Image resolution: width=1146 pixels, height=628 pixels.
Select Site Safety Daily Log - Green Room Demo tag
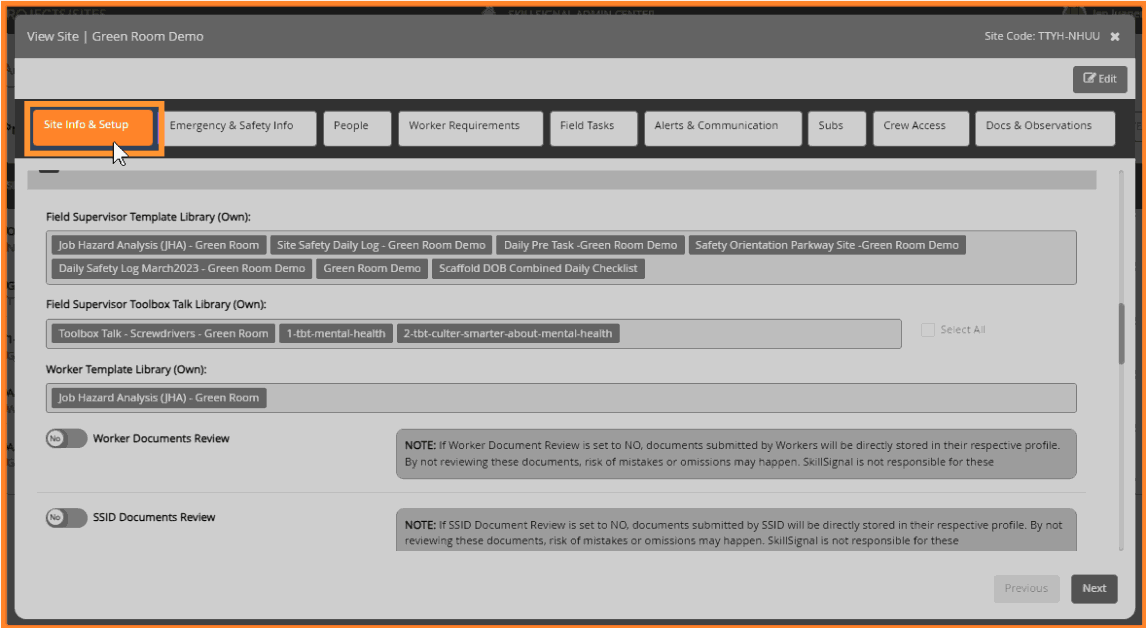point(381,245)
